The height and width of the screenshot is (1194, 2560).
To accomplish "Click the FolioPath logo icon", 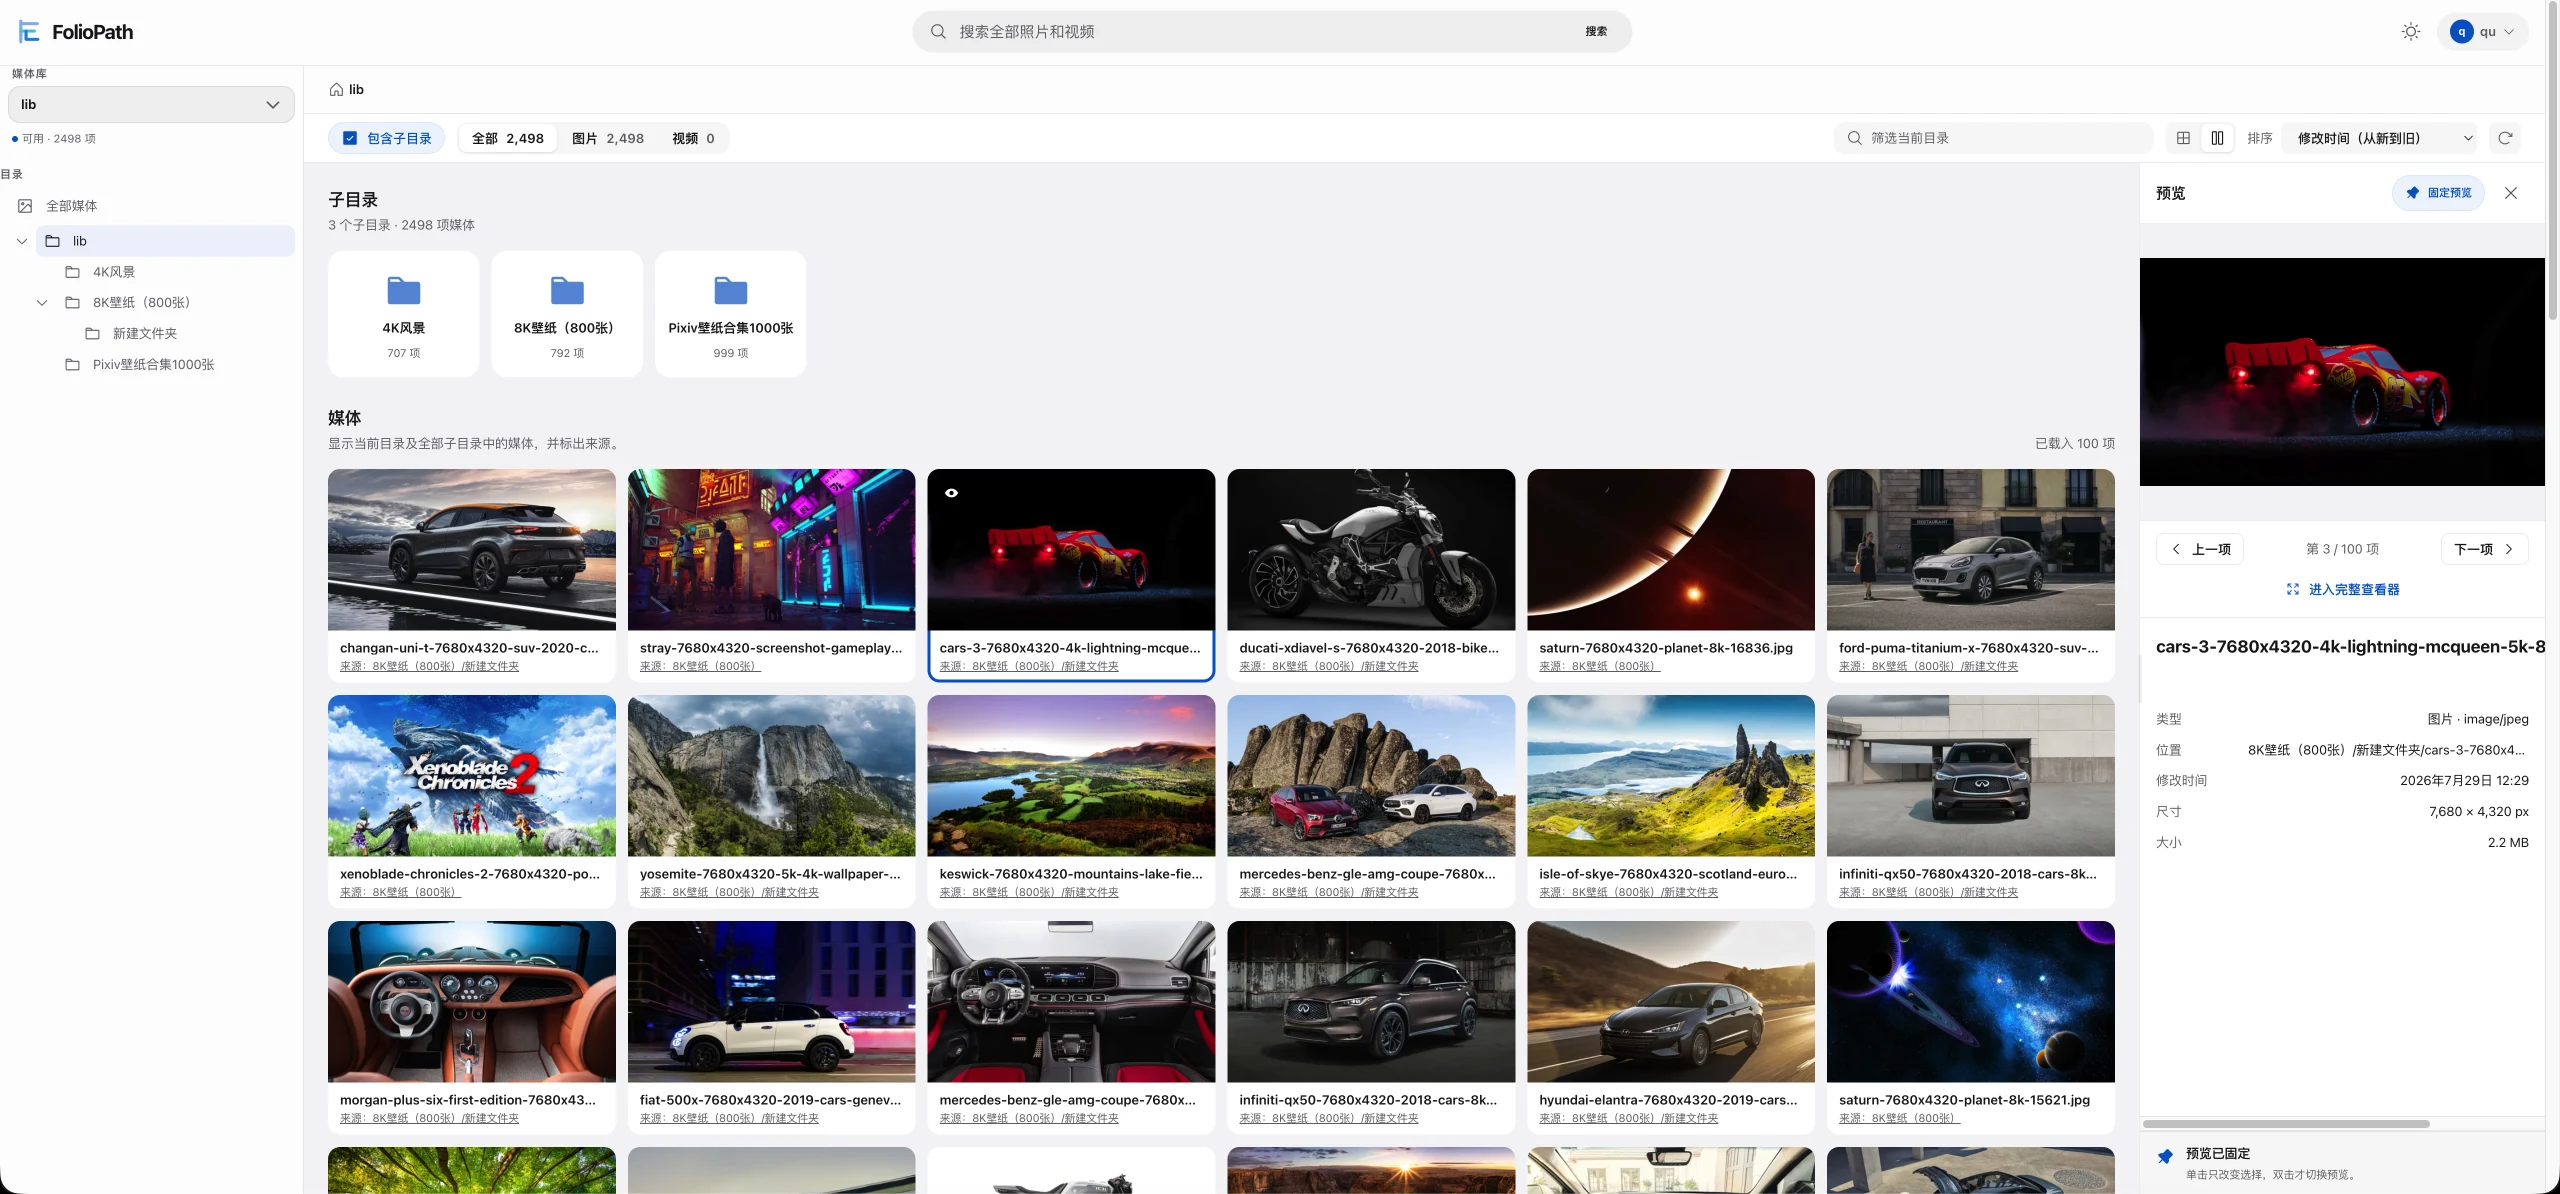I will (x=29, y=32).
